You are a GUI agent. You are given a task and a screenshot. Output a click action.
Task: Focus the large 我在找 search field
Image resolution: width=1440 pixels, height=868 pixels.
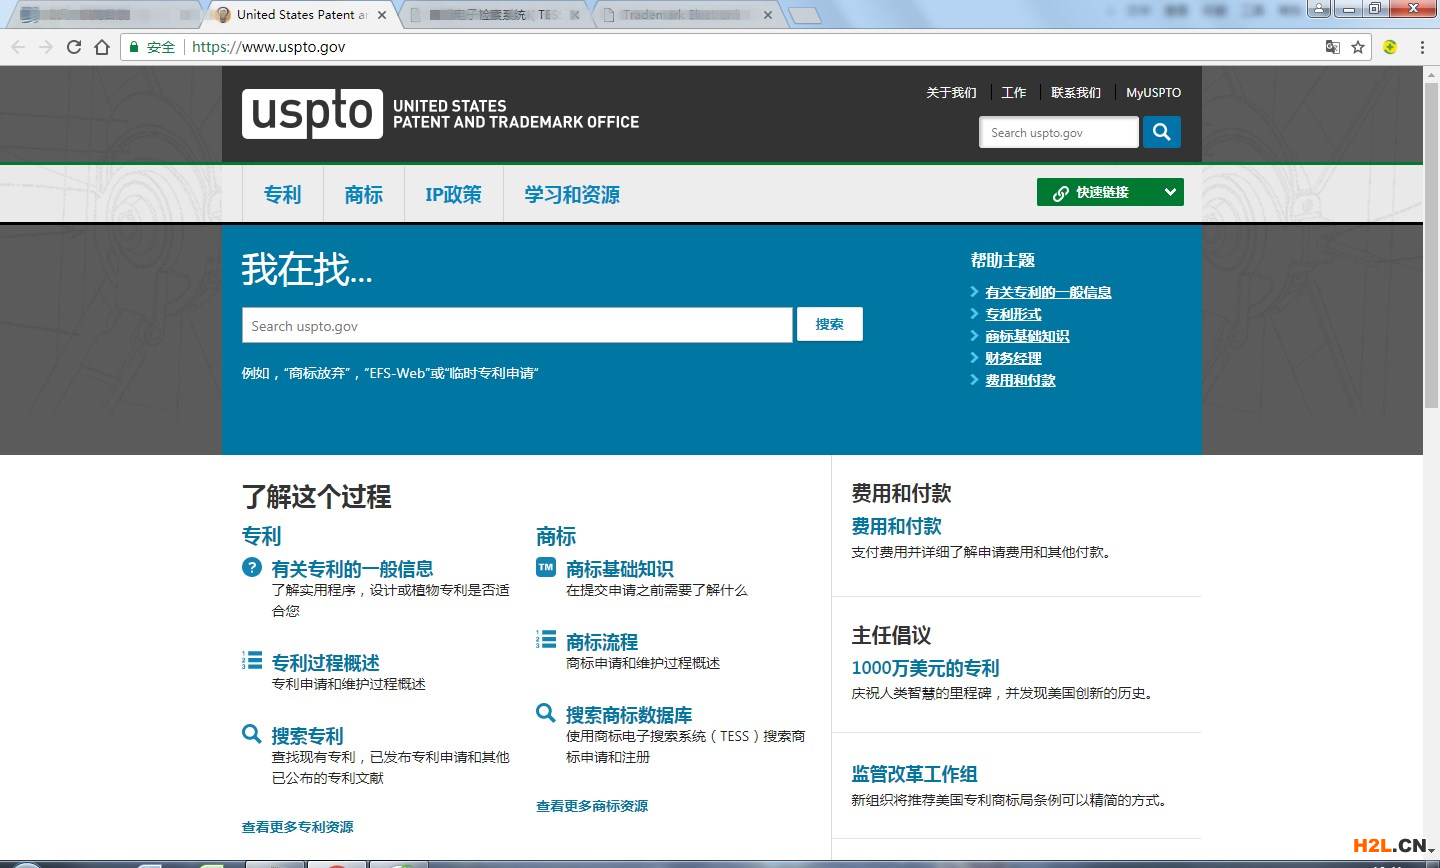click(x=517, y=325)
